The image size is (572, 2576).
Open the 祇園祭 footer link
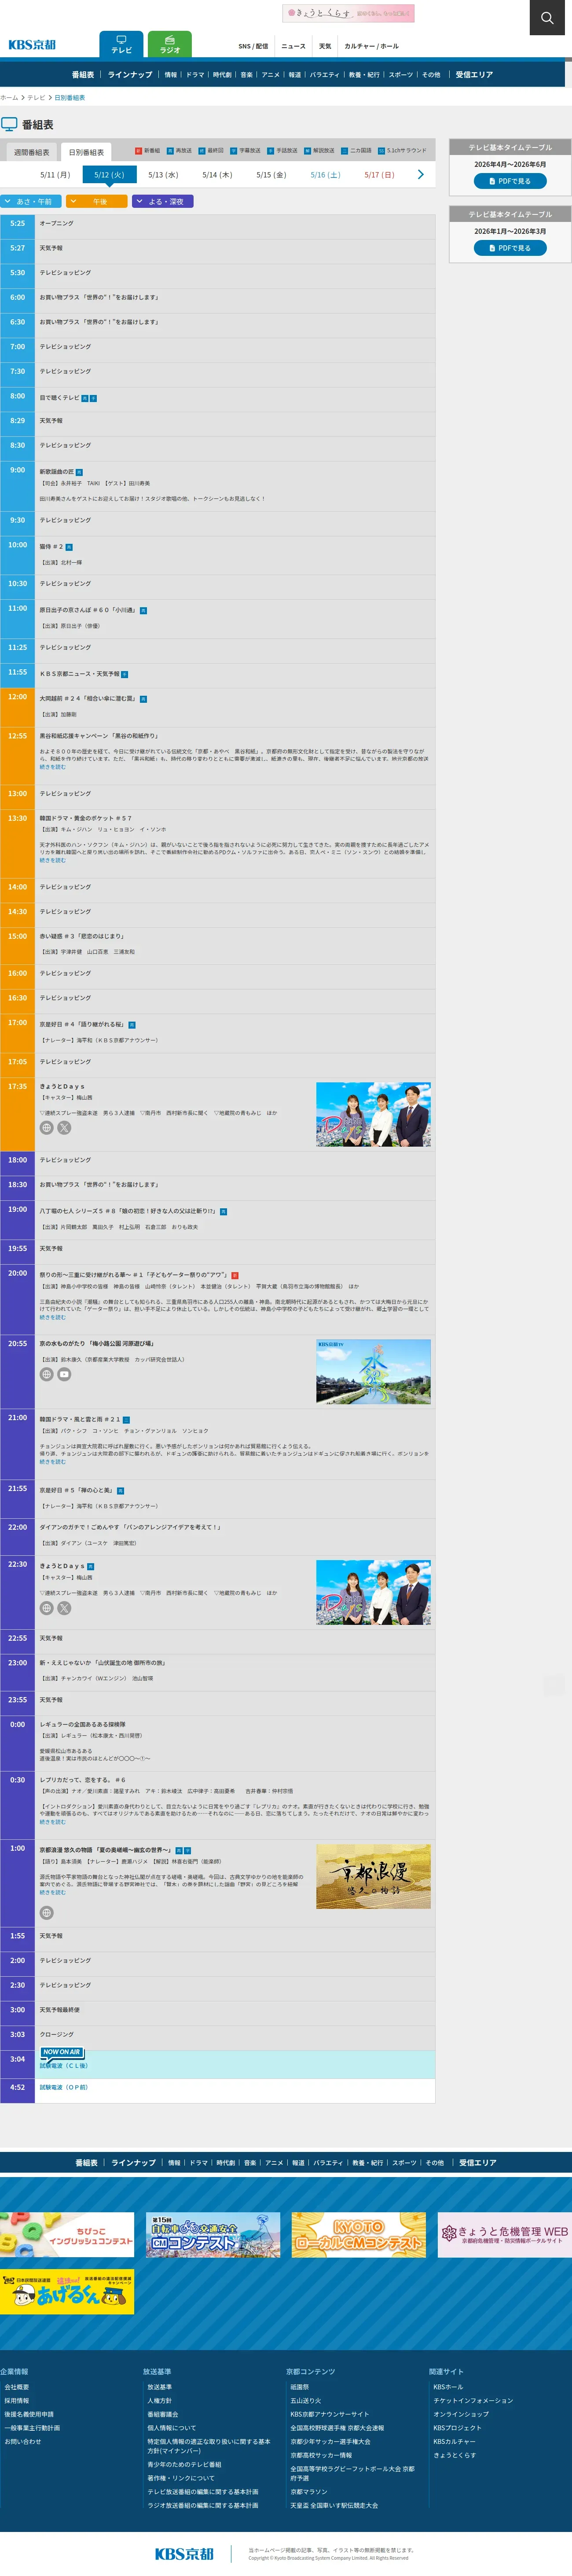pyautogui.click(x=300, y=2386)
